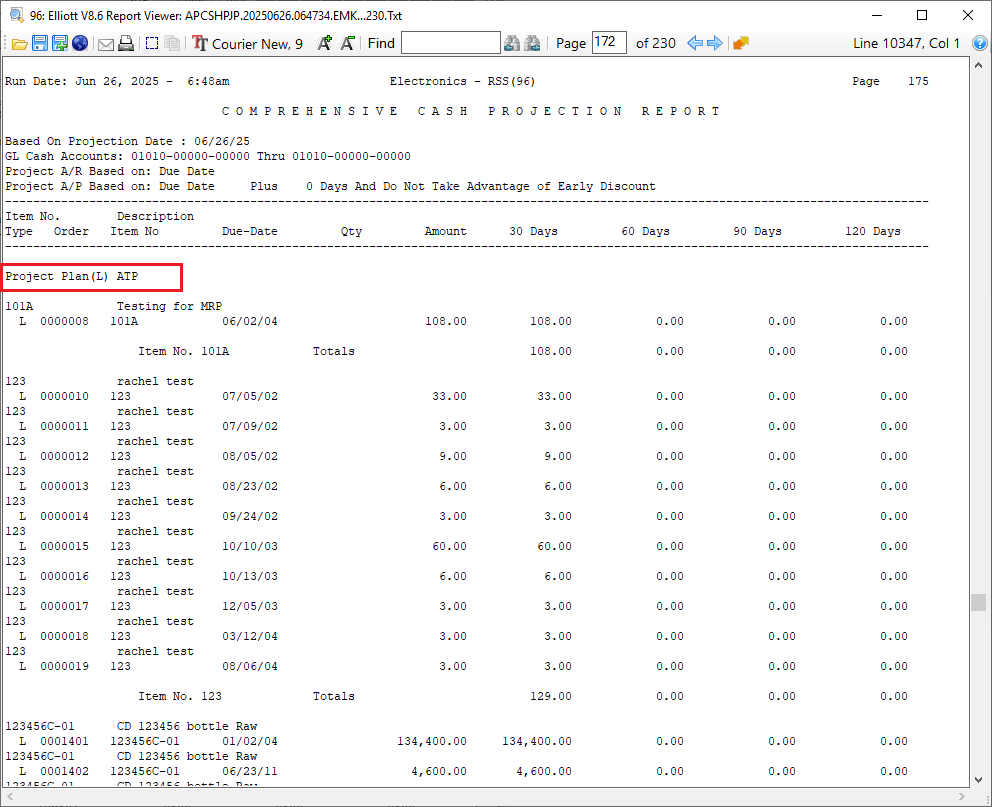Click the 'Due-Date' column header
This screenshot has height=807, width=992.
pos(250,231)
